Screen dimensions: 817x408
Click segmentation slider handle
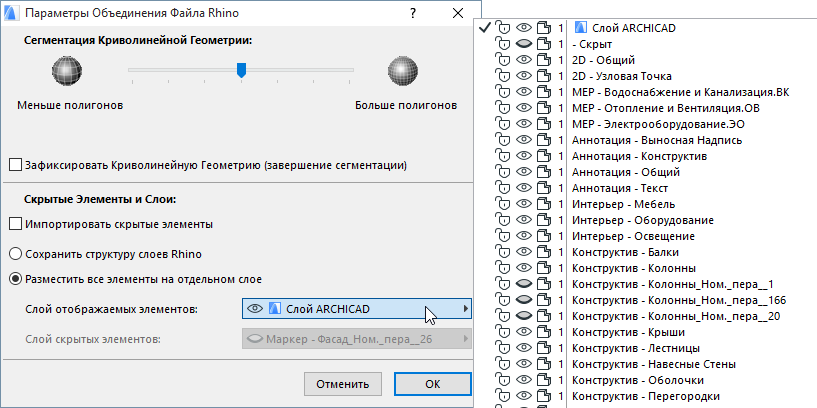(x=241, y=69)
